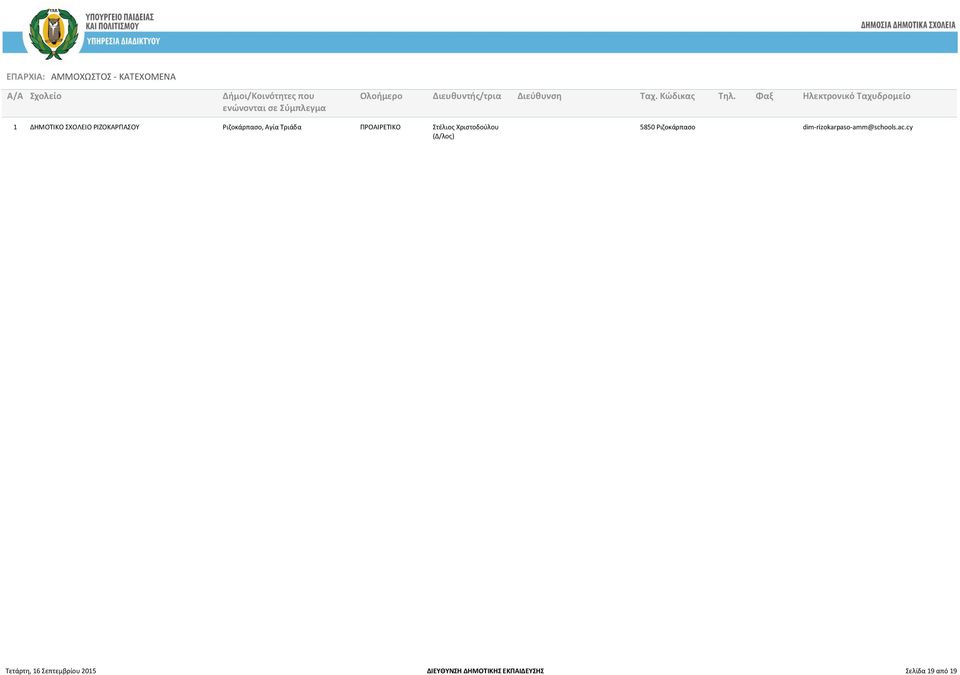Image resolution: width=960 pixels, height=675 pixels.
Task: Click the Σελίδα 19 από 19 page indicator
Action: pos(930,671)
